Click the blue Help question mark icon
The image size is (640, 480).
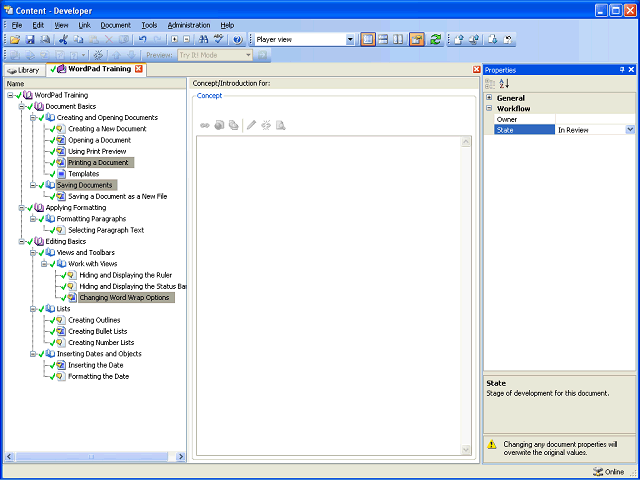click(x=238, y=40)
